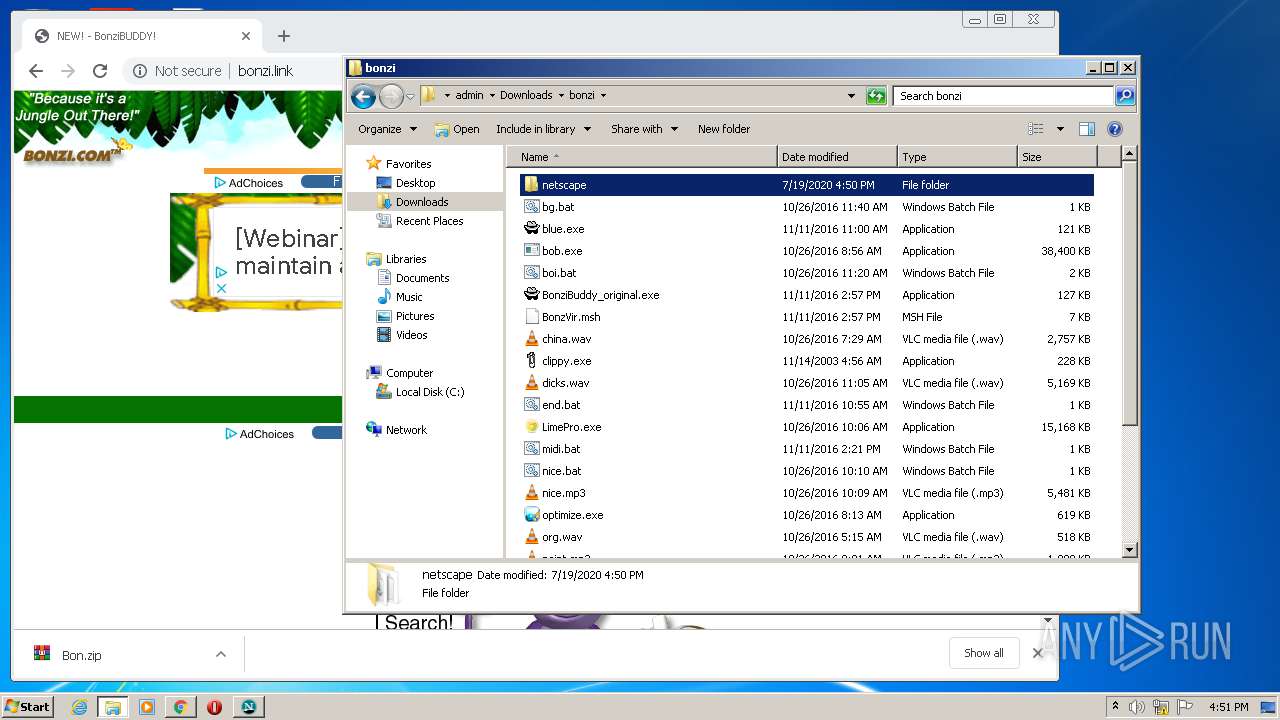
Task: Expand the Bon.zip download options chevron
Action: click(x=220, y=655)
